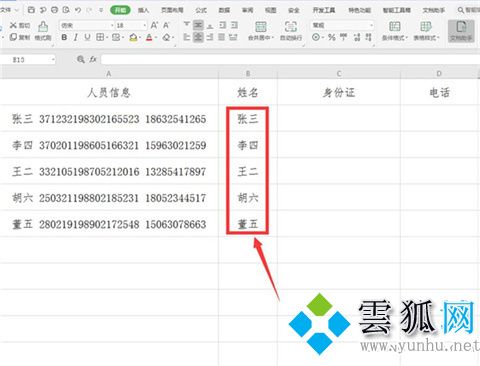The height and width of the screenshot is (366, 480).
Task: Open the Fill color dropdown arrow
Action: point(140,38)
